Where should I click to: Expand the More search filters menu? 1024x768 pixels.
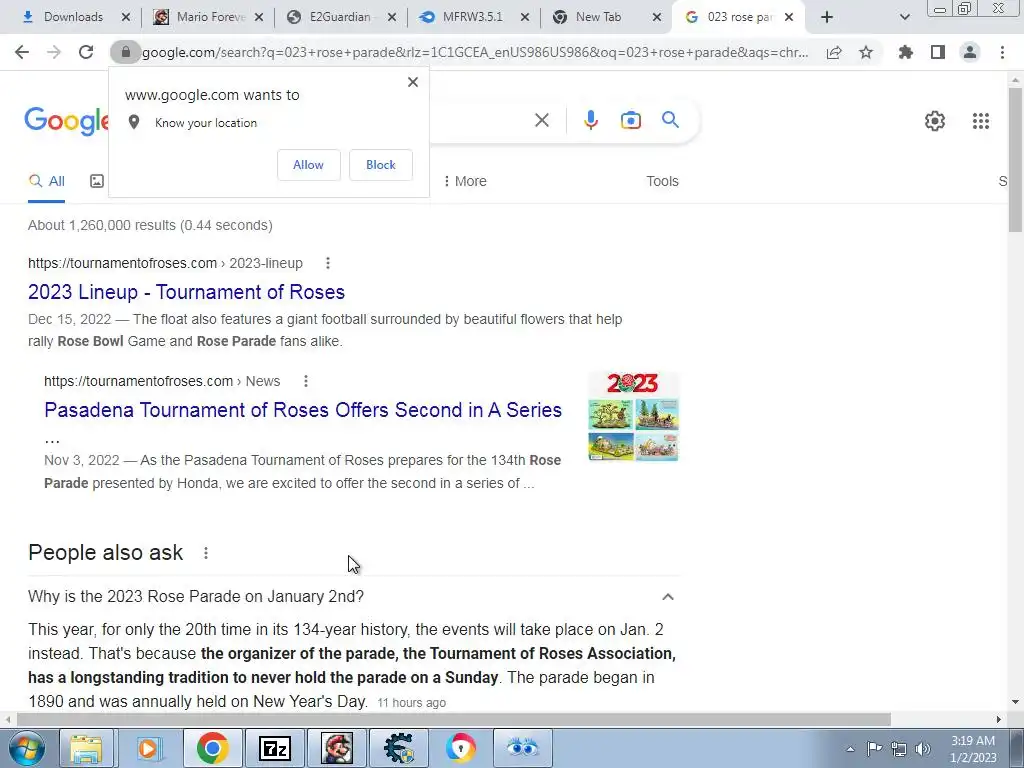(x=465, y=182)
